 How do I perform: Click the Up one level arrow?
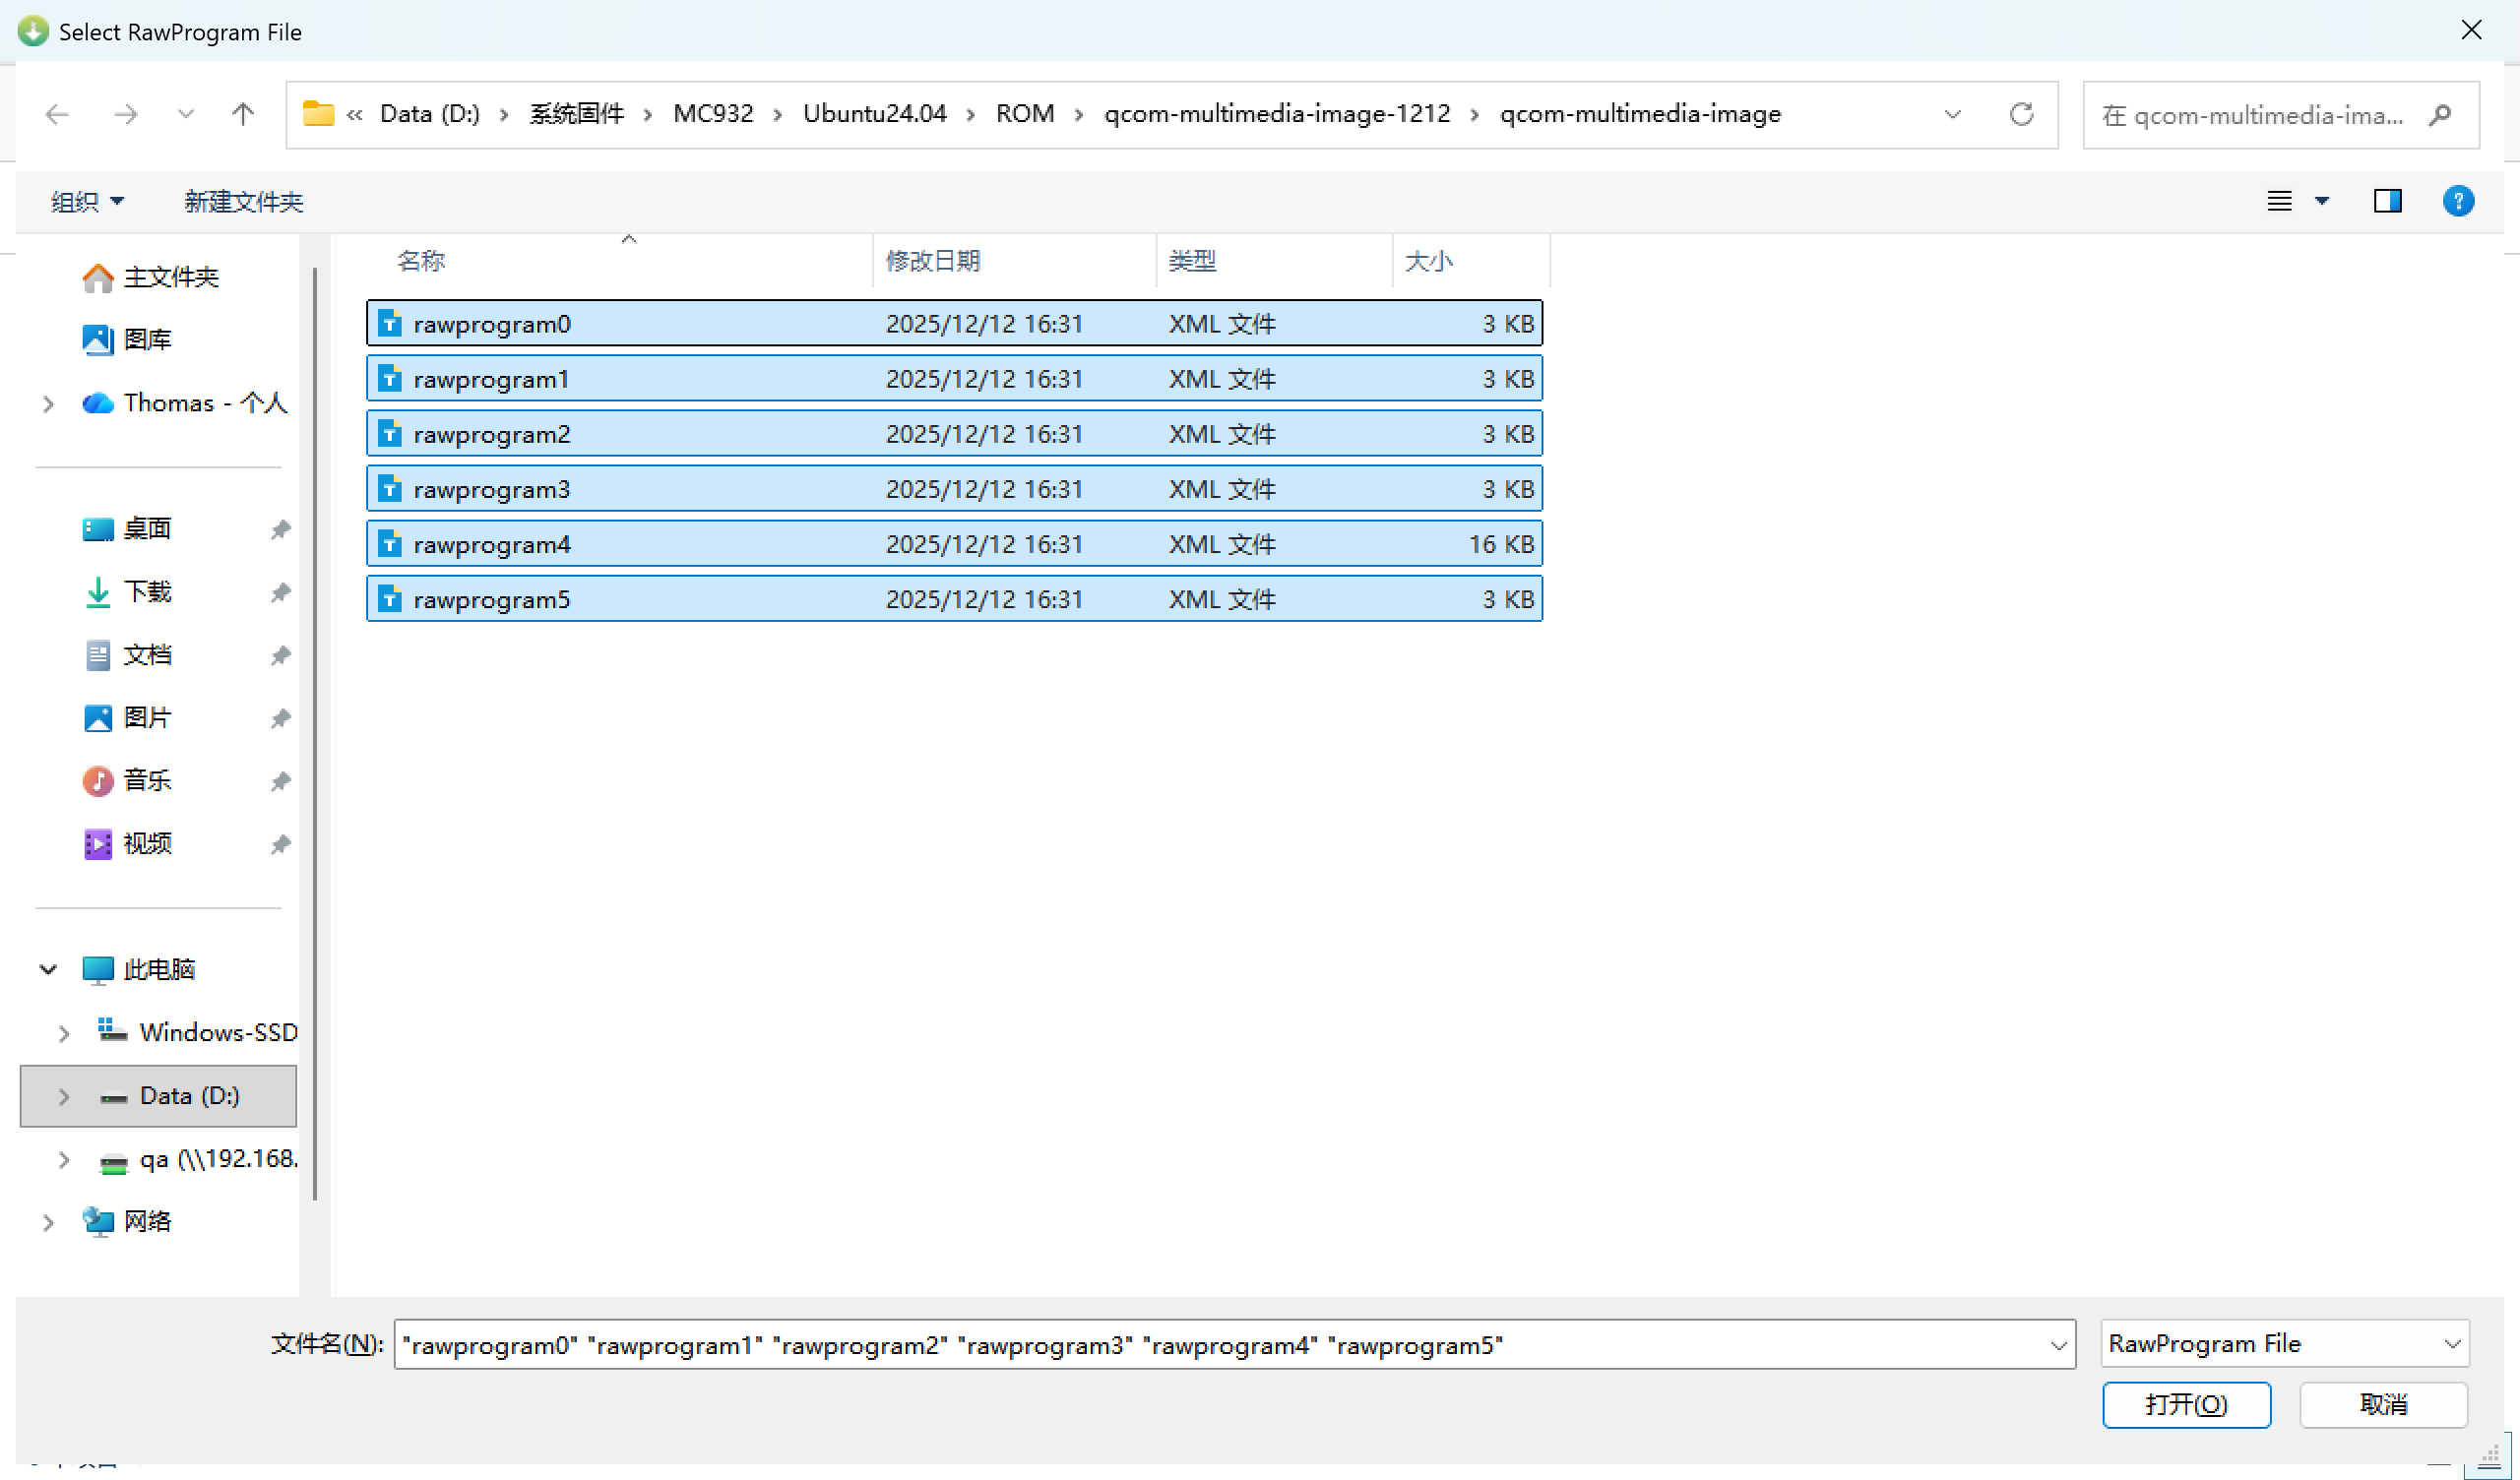click(242, 114)
